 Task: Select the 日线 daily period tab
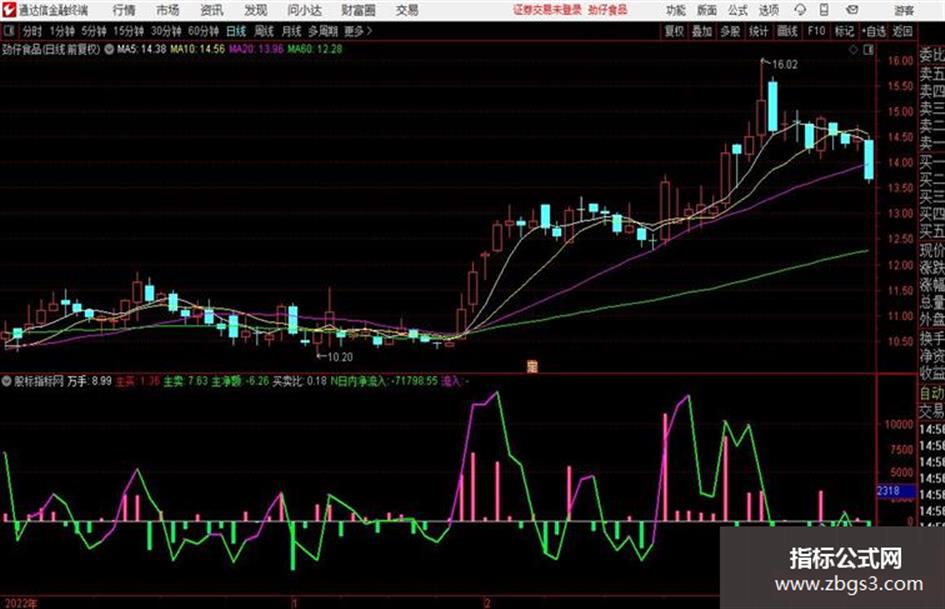[x=236, y=31]
